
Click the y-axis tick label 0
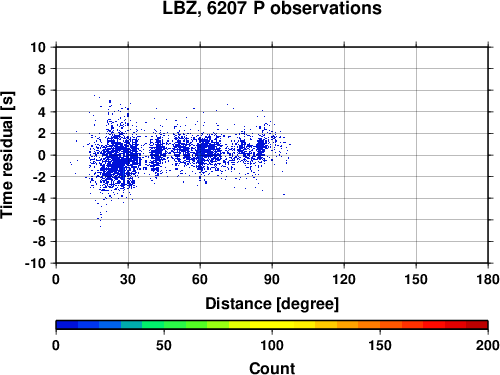click(x=42, y=155)
